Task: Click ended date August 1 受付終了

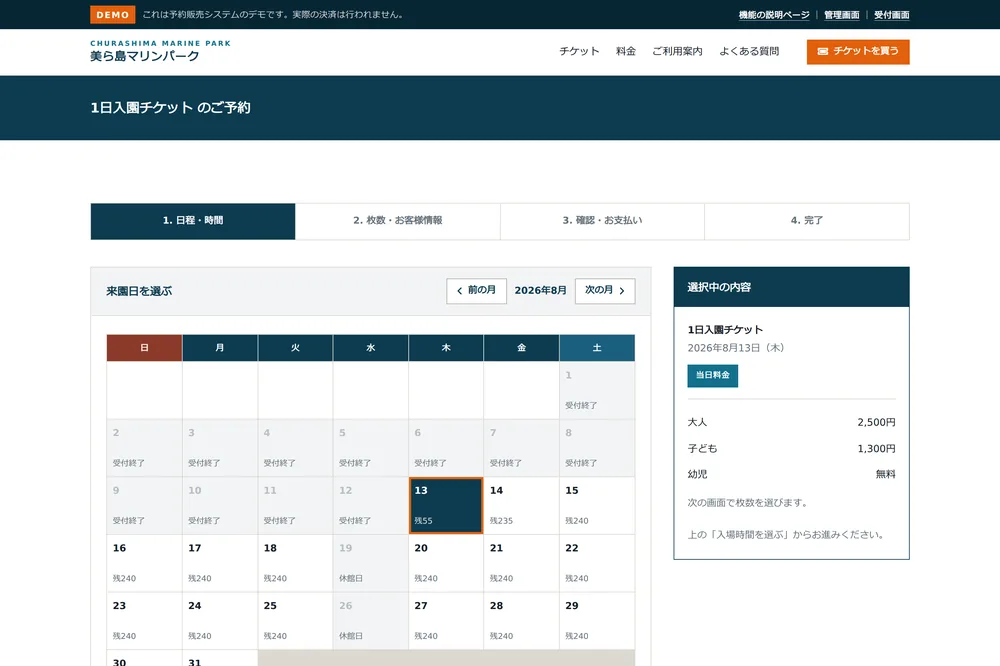Action: coord(597,390)
